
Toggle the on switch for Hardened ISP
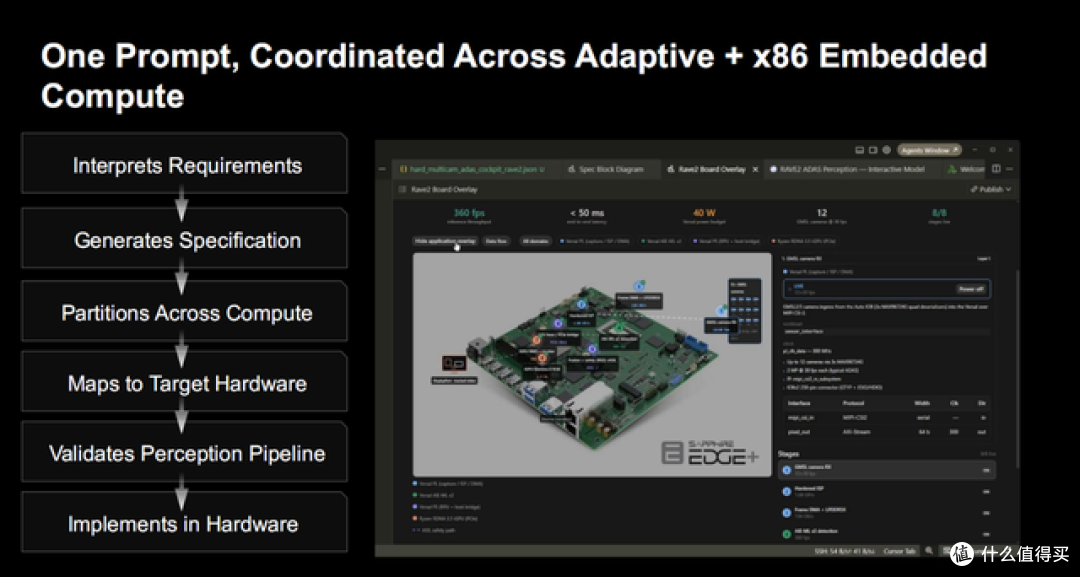[986, 492]
